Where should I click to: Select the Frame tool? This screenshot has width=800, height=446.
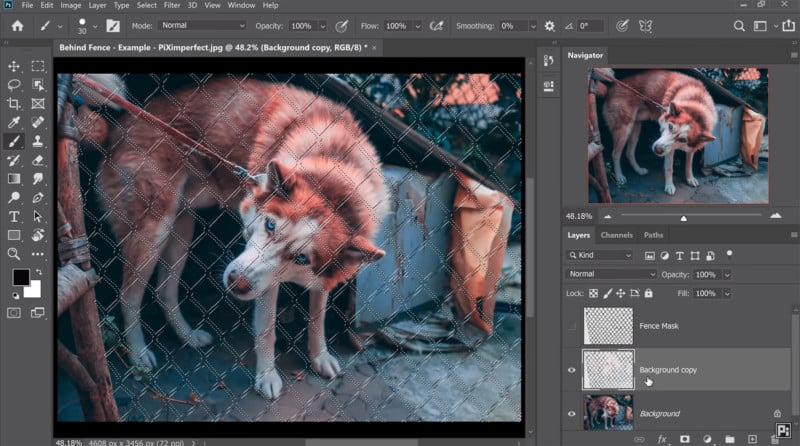38,104
